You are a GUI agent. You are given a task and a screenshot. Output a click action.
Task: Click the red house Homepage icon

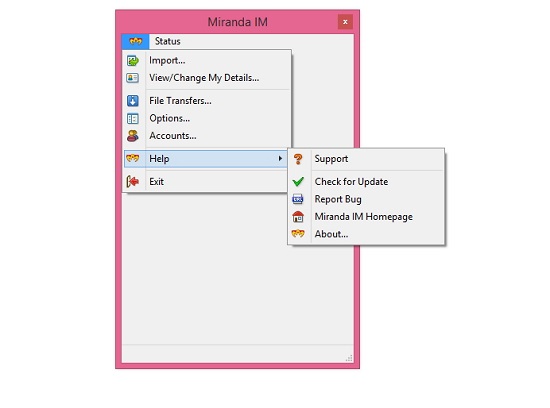click(298, 216)
